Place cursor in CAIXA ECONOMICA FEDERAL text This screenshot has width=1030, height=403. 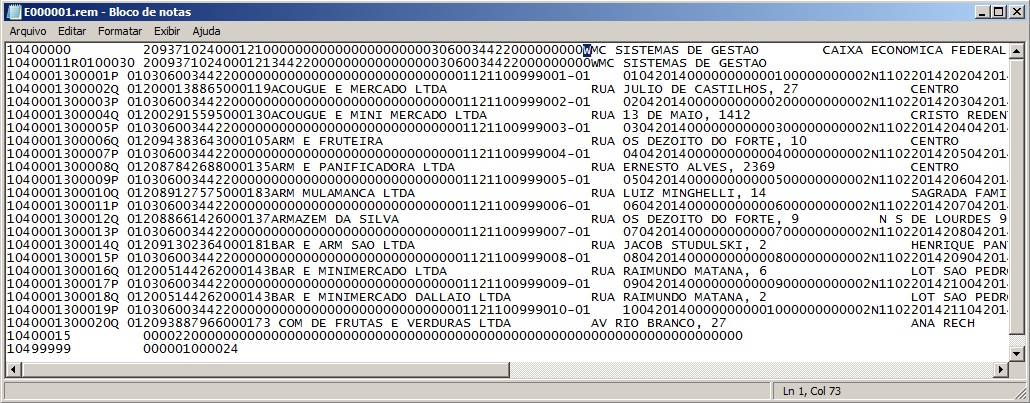[912, 50]
